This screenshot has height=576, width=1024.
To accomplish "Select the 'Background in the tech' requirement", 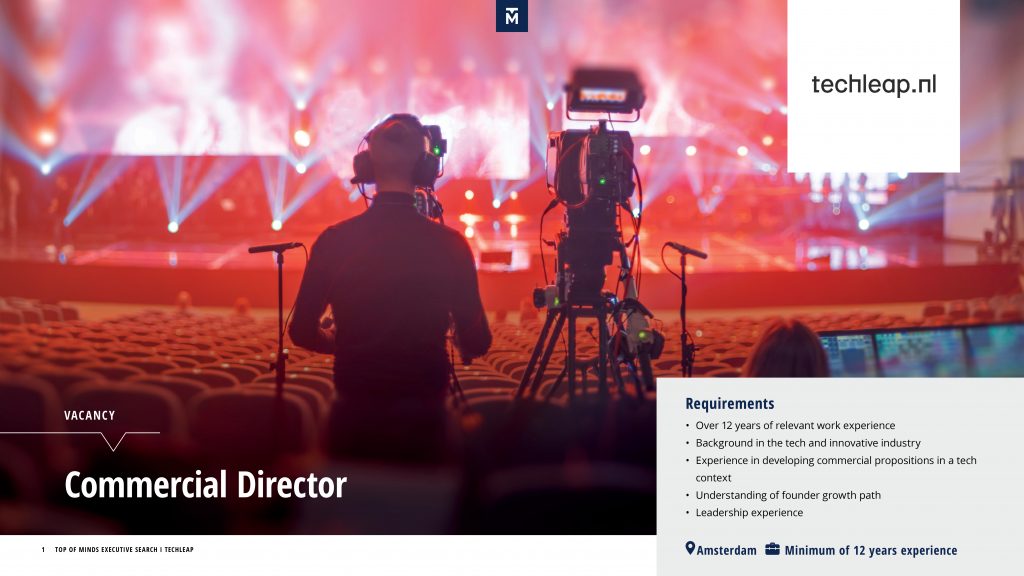I will click(x=808, y=443).
